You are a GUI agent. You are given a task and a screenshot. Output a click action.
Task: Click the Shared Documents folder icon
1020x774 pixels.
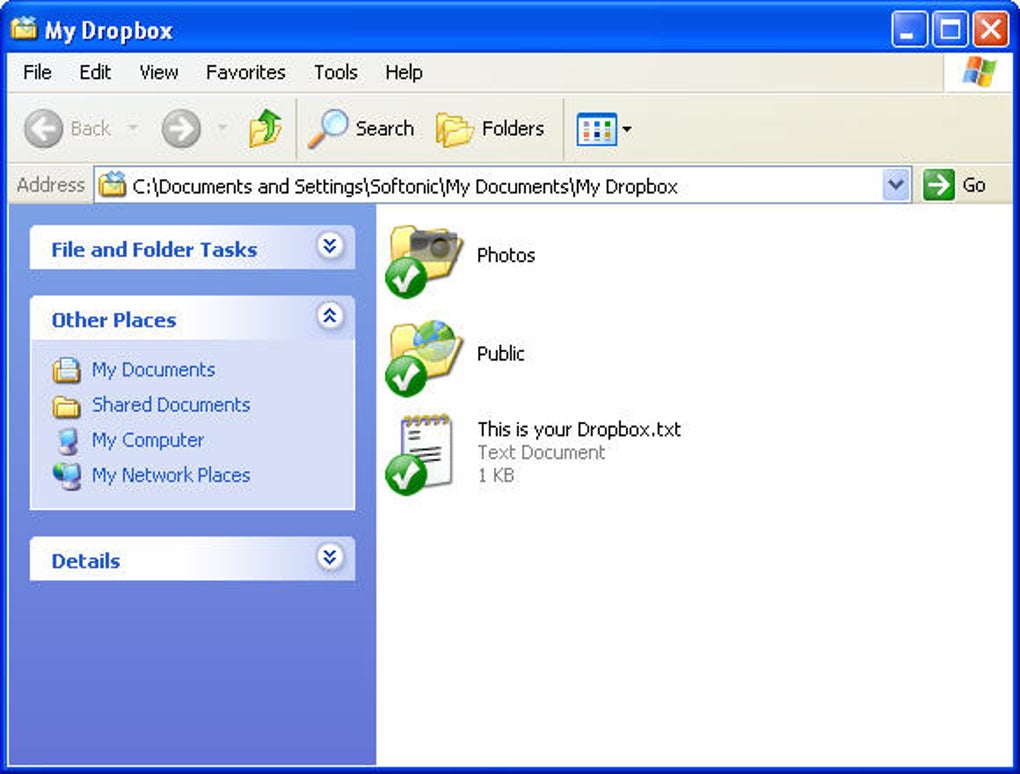tap(66, 406)
